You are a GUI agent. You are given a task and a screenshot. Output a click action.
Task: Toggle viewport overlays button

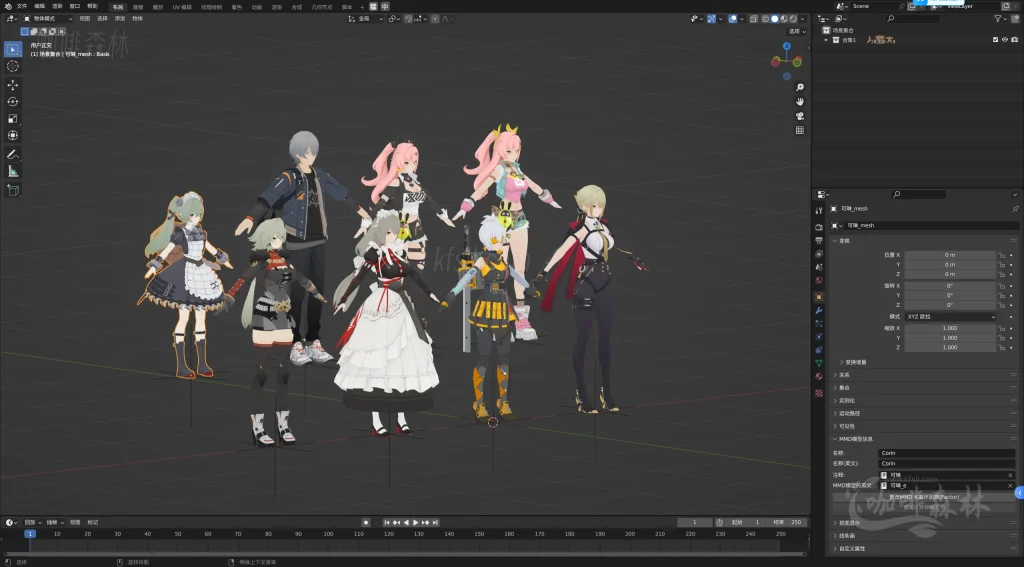(x=733, y=19)
